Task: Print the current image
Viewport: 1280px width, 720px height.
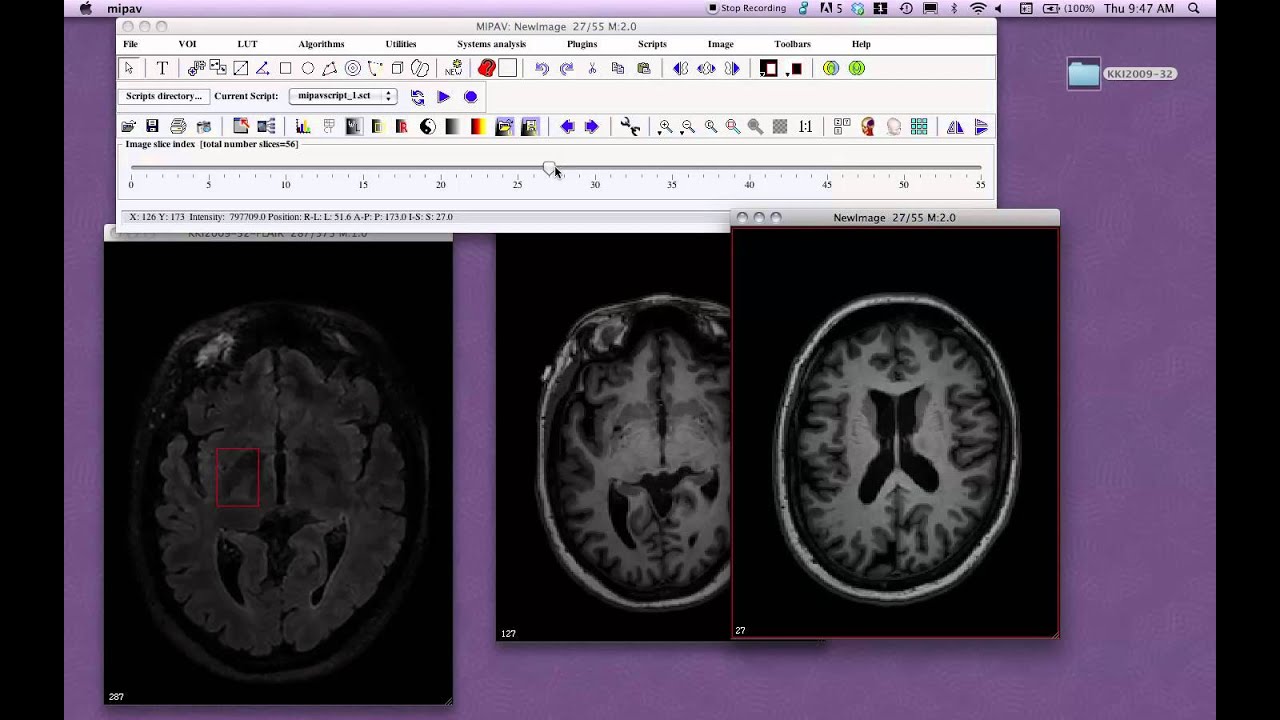Action: pos(178,126)
